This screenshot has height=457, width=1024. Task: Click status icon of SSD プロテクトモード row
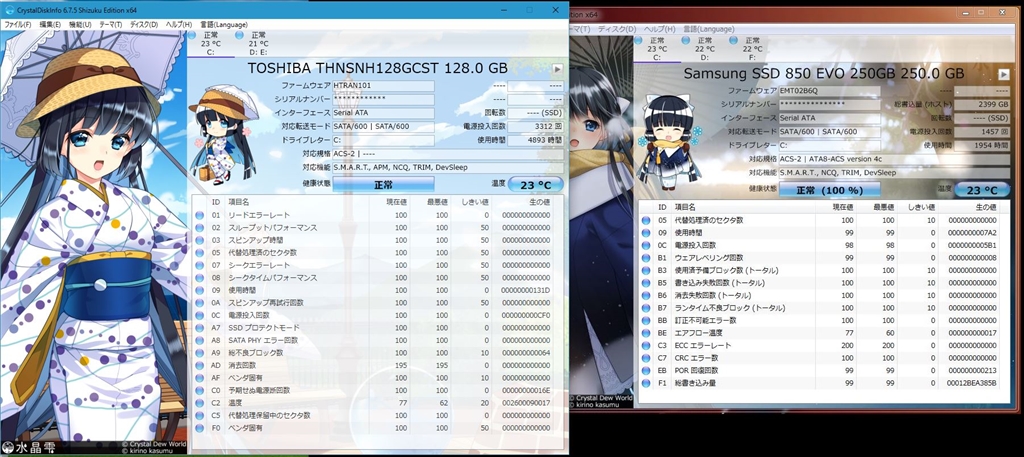[x=200, y=327]
